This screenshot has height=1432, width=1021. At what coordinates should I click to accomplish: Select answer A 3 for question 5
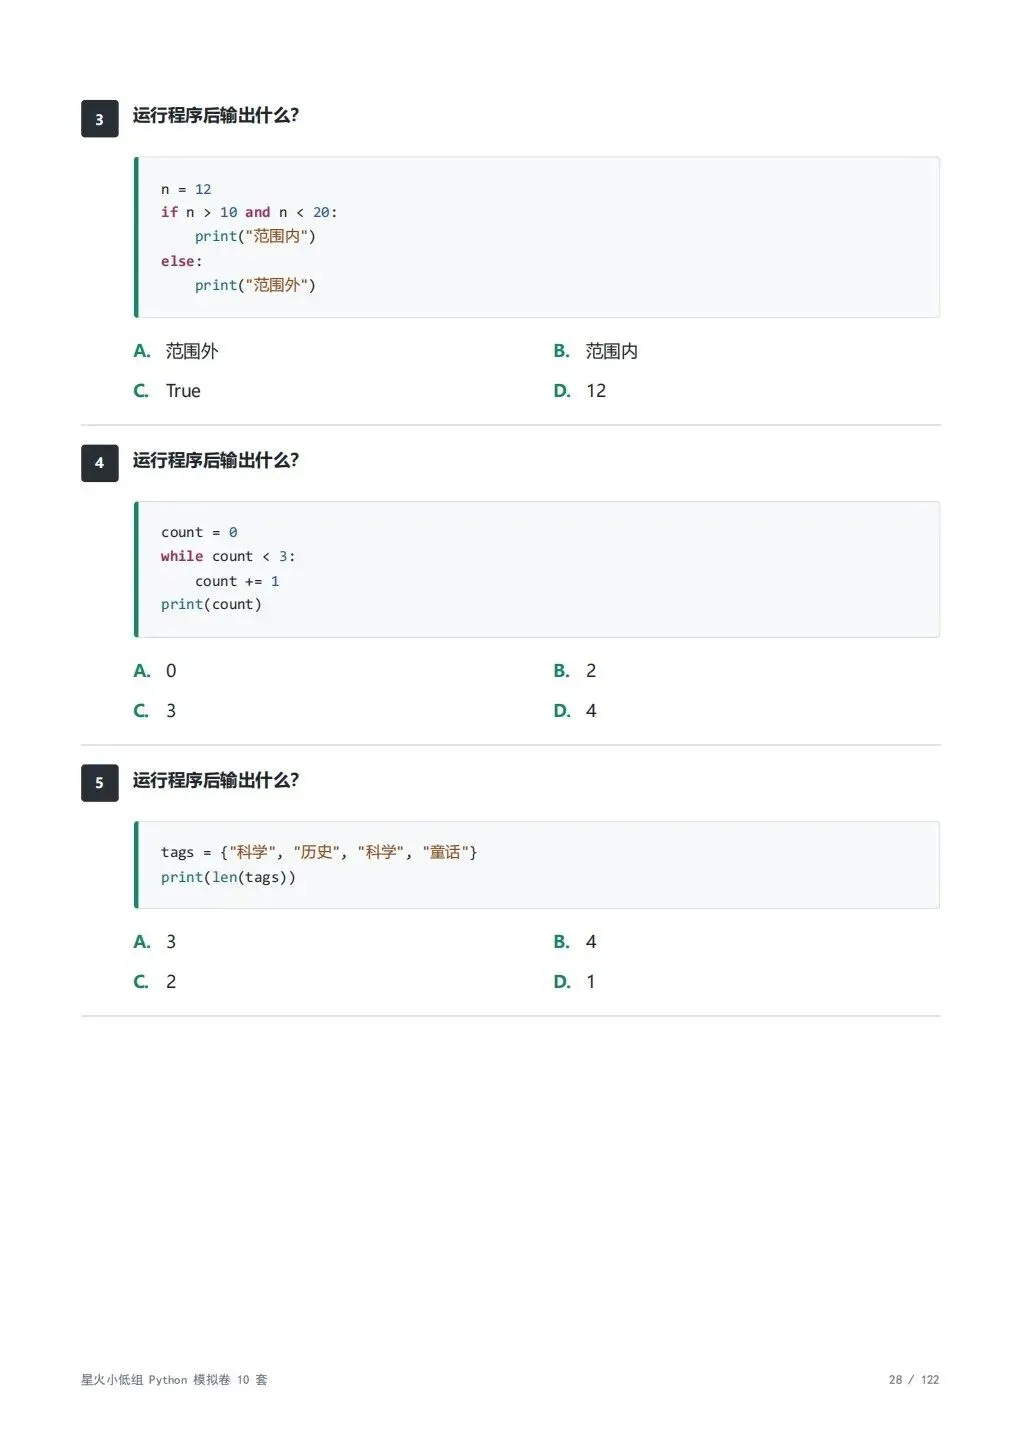coord(155,942)
